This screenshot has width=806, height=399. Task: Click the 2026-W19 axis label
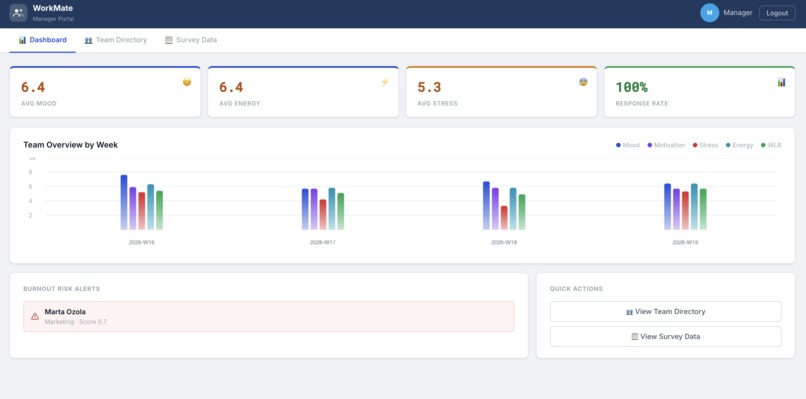point(685,242)
